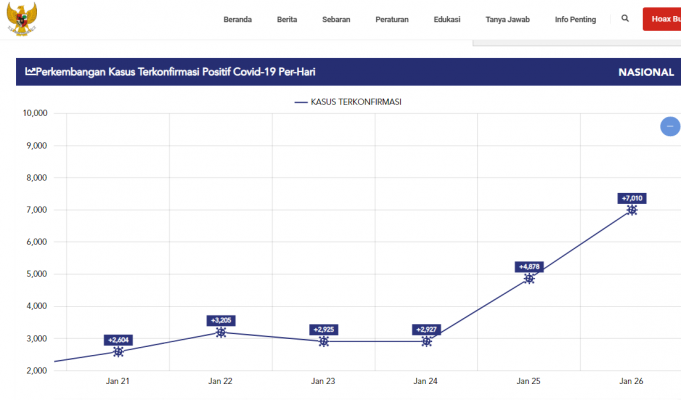
Task: Open the Sebaran navigation item
Action: coord(336,19)
